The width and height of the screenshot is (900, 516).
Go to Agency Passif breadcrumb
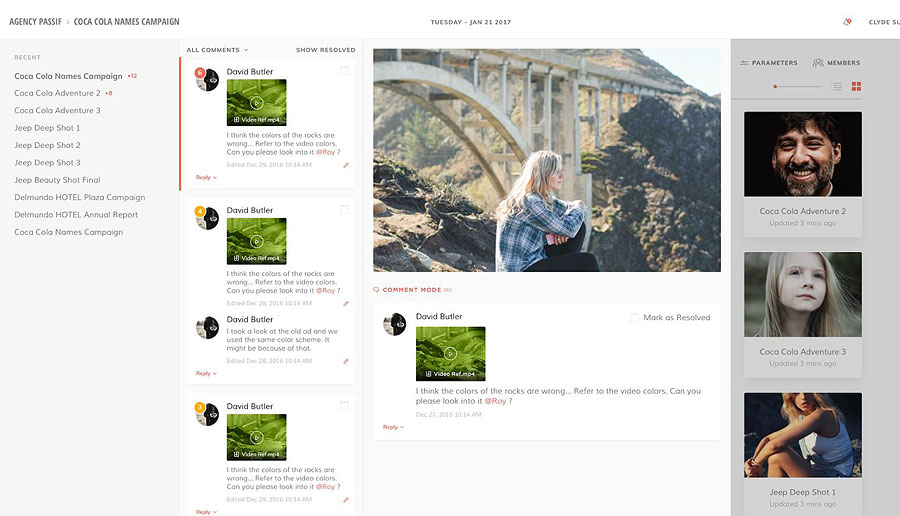pyautogui.click(x=35, y=22)
